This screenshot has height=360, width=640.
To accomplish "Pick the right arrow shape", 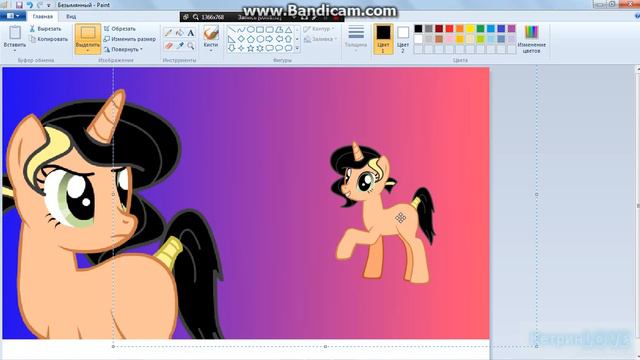I will 269,39.
